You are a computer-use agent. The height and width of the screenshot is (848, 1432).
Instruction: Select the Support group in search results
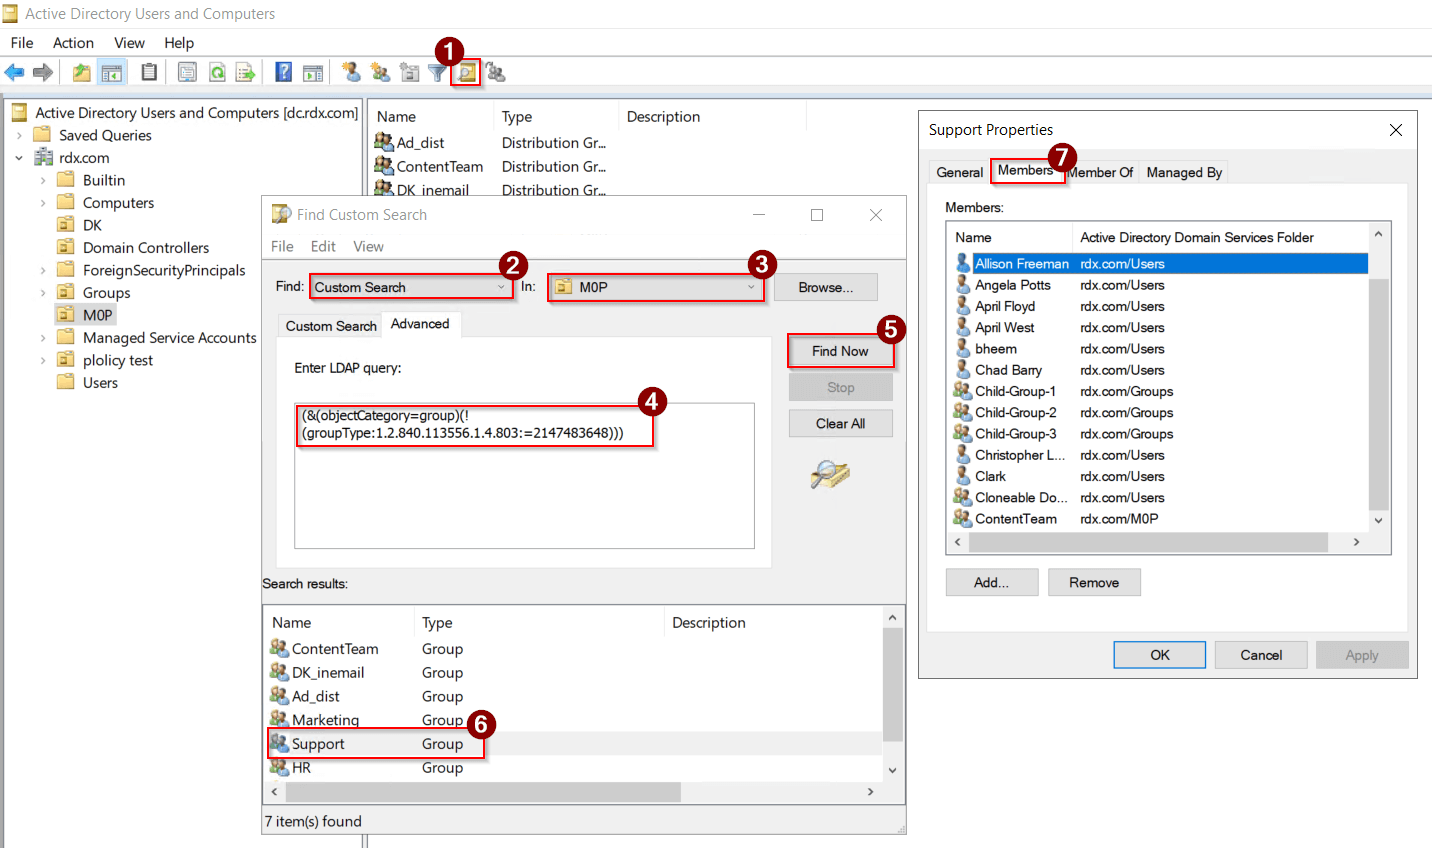[320, 743]
